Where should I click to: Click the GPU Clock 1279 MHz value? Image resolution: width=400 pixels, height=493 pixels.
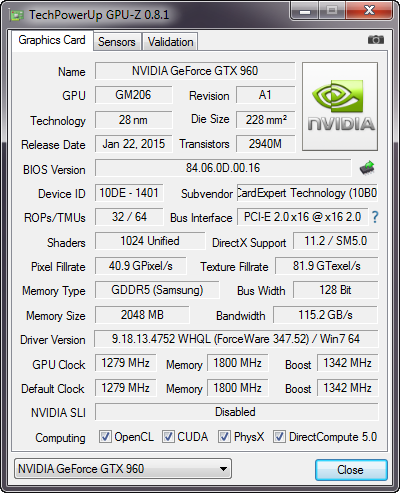coord(126,363)
